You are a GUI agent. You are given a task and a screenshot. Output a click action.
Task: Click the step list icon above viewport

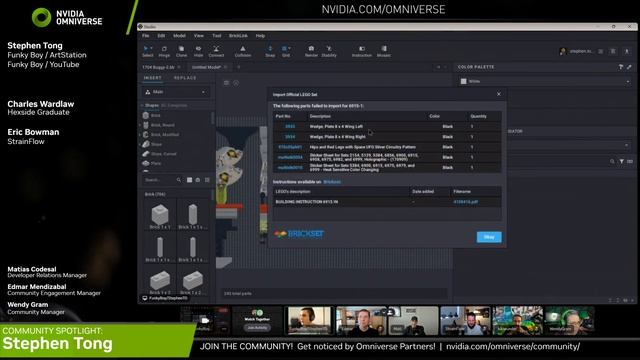227,83
